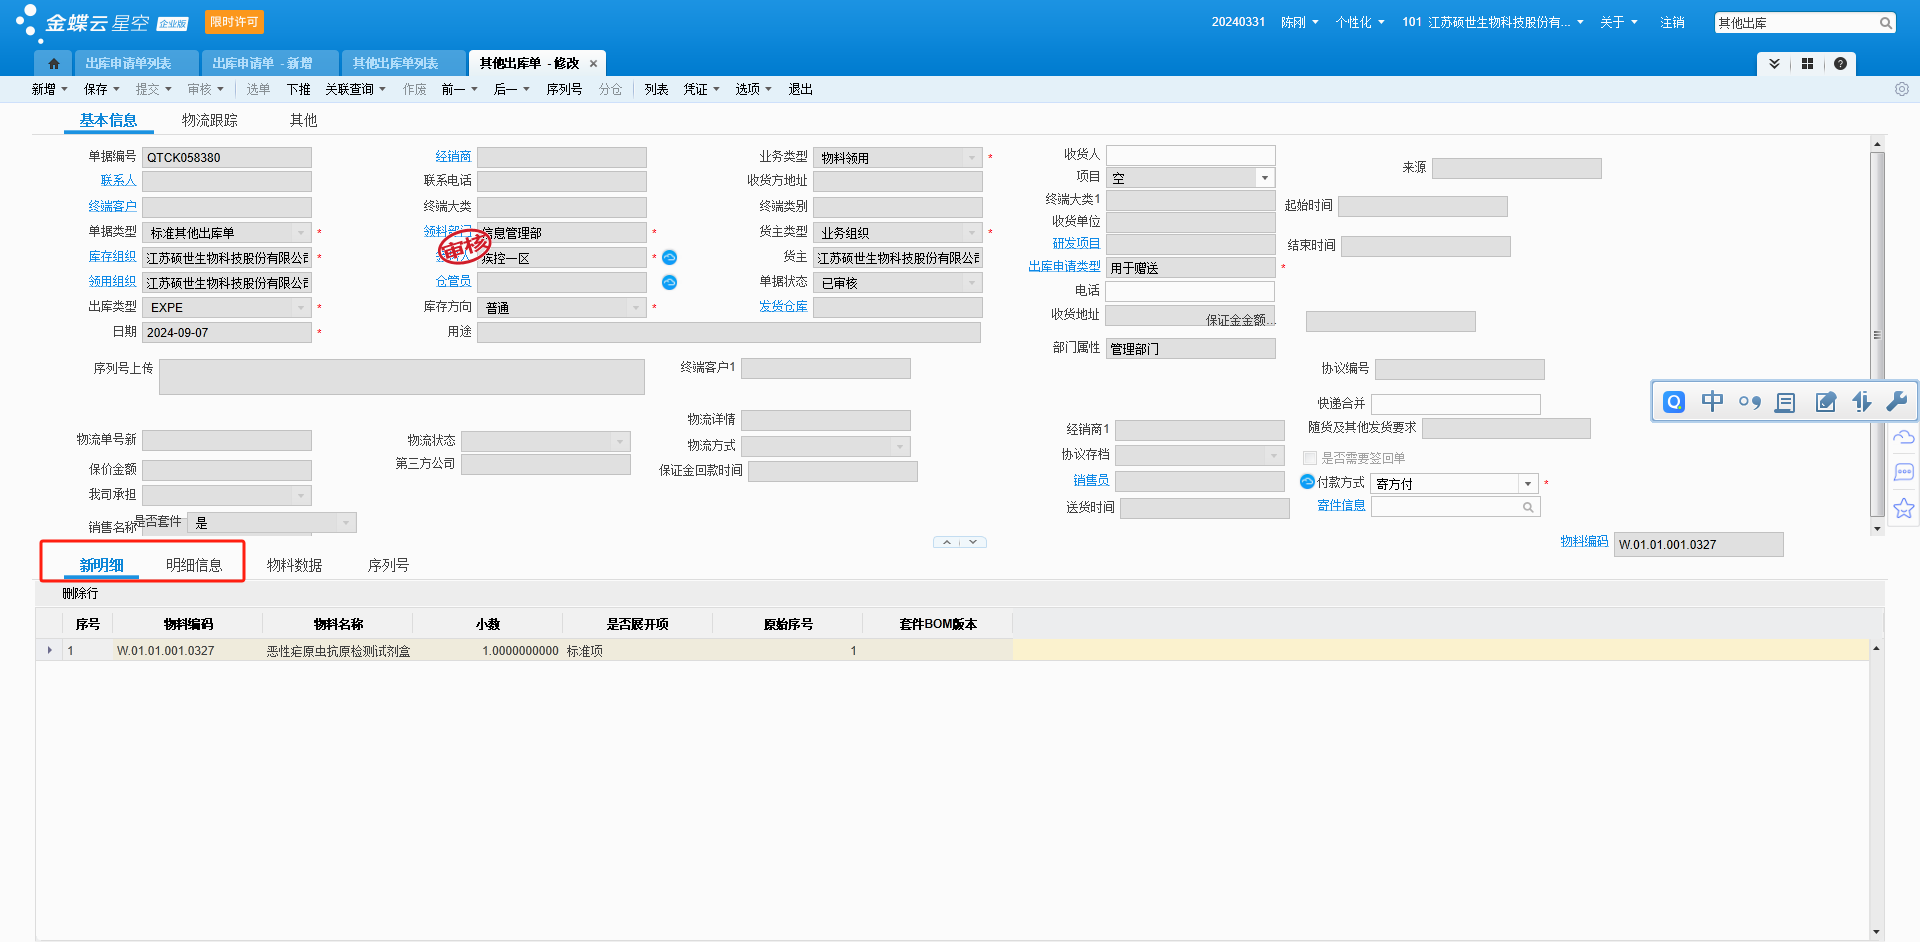
Task: Expand the 项目 dropdown
Action: coord(1264,178)
